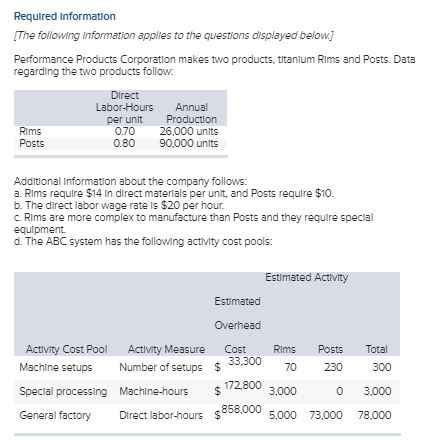Click the 0.70 labor-hours value for Rims

coord(125,131)
